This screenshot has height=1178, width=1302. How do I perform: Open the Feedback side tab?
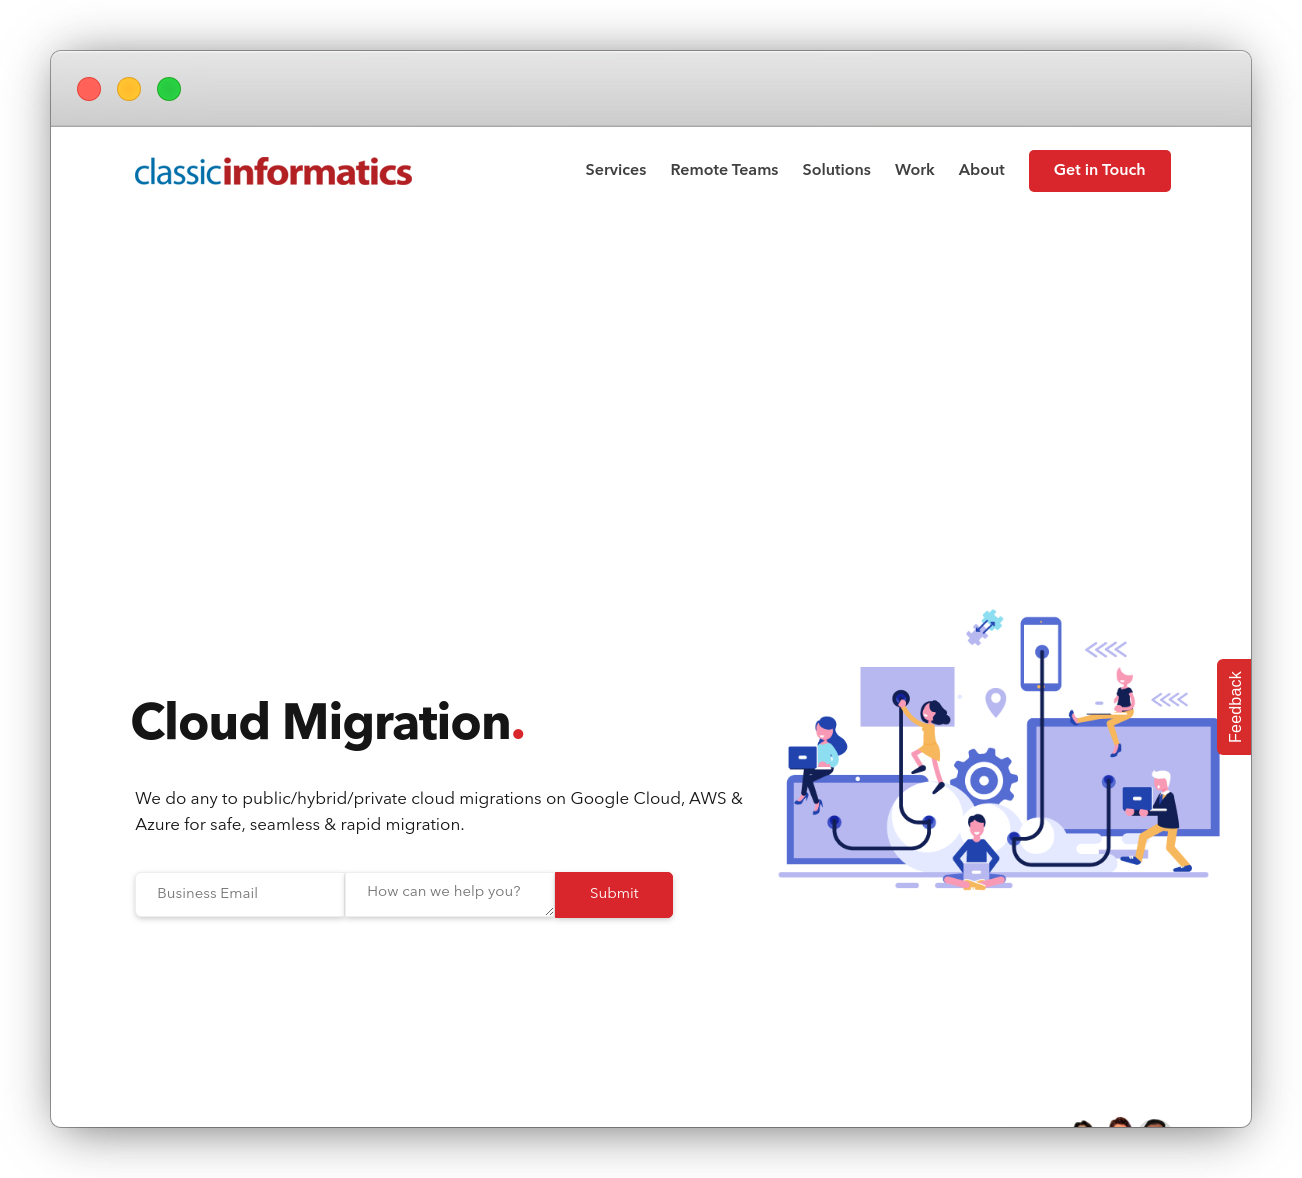click(1235, 707)
